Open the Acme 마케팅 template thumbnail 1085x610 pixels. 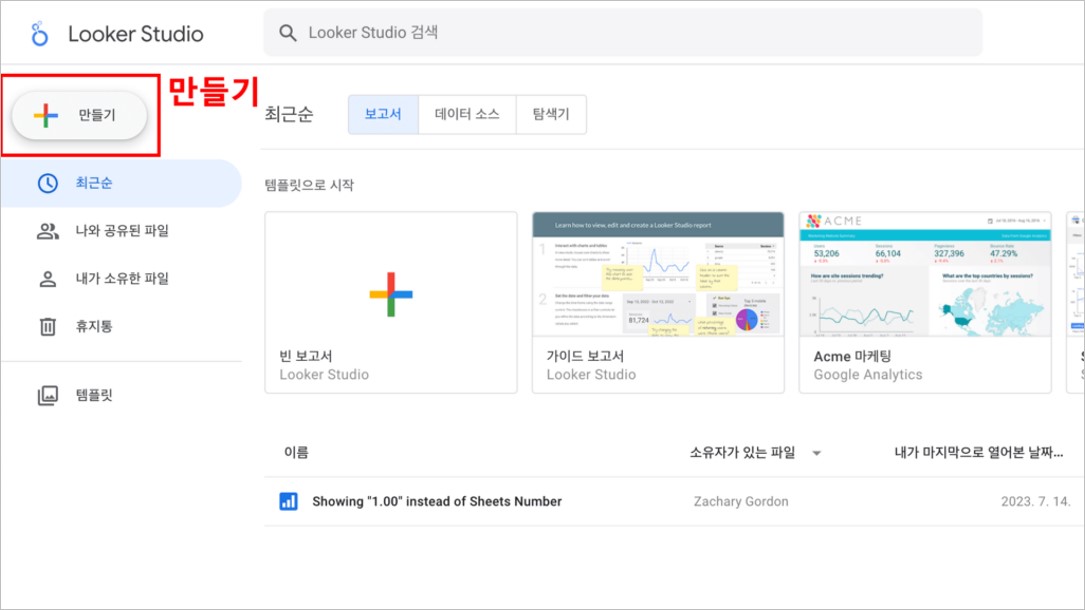pos(925,275)
